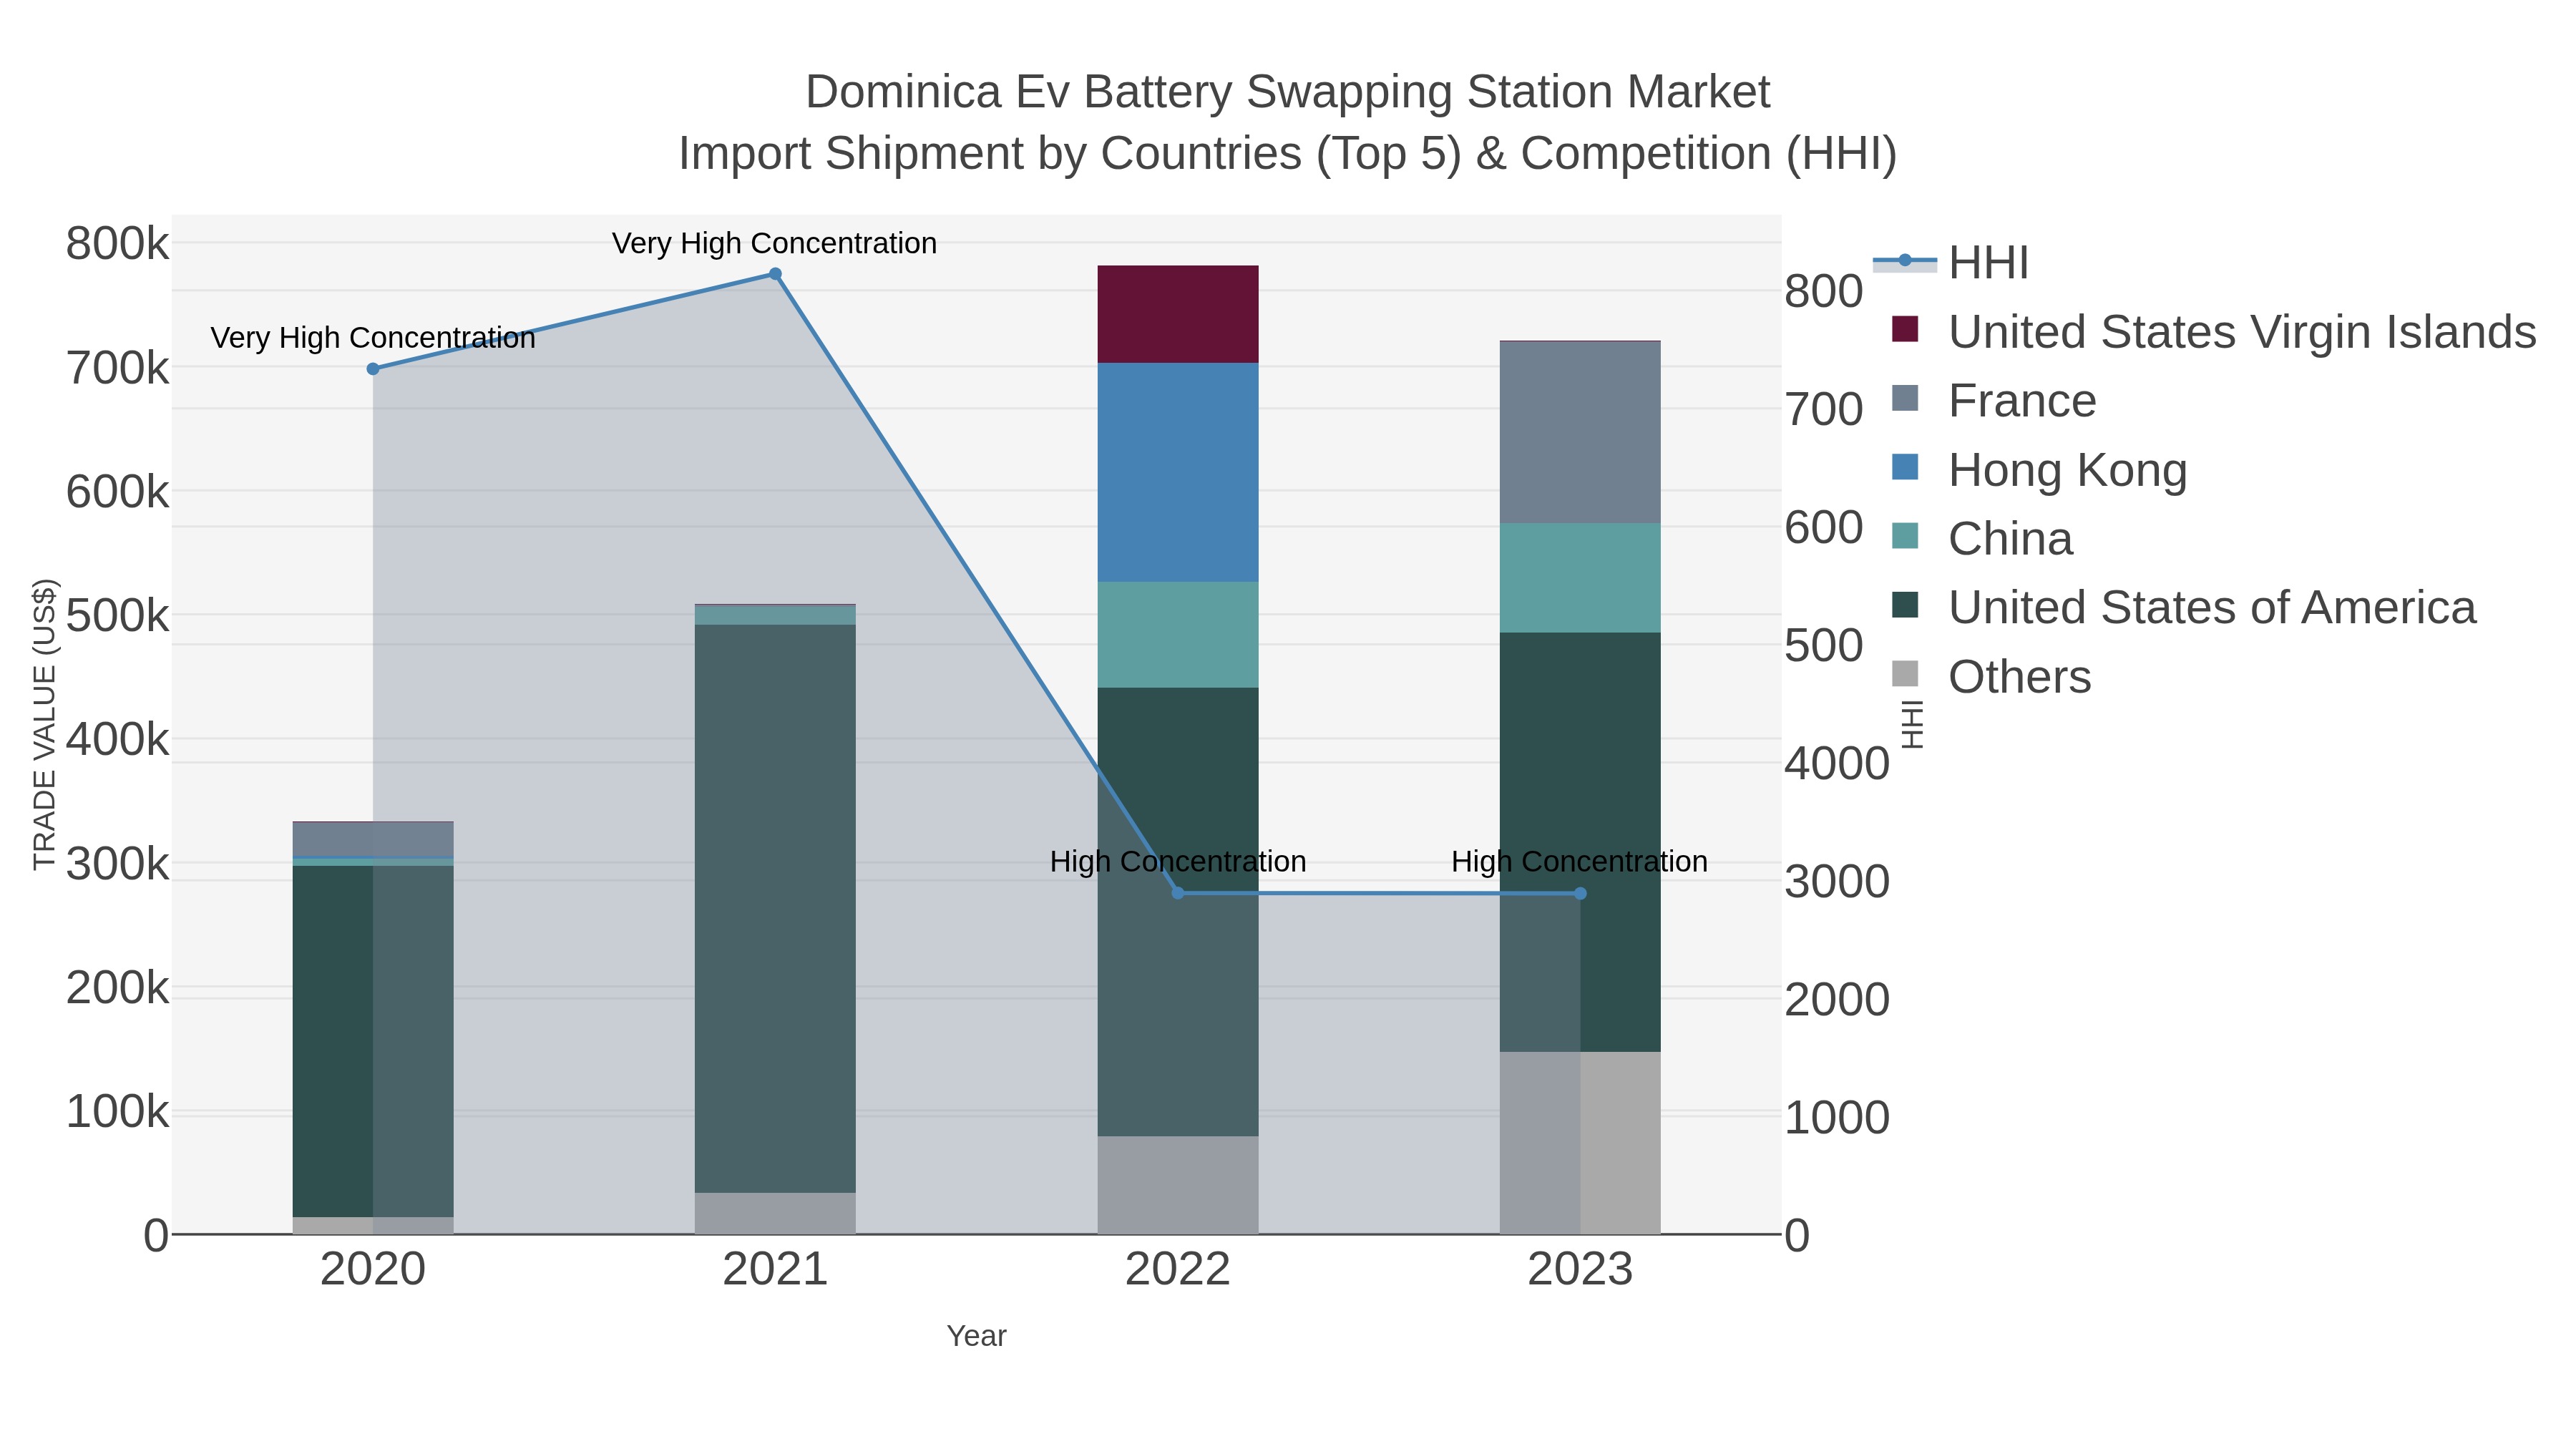Click the 2021 x-axis label
Viewport: 2576px width, 1449px height.
pos(775,1270)
